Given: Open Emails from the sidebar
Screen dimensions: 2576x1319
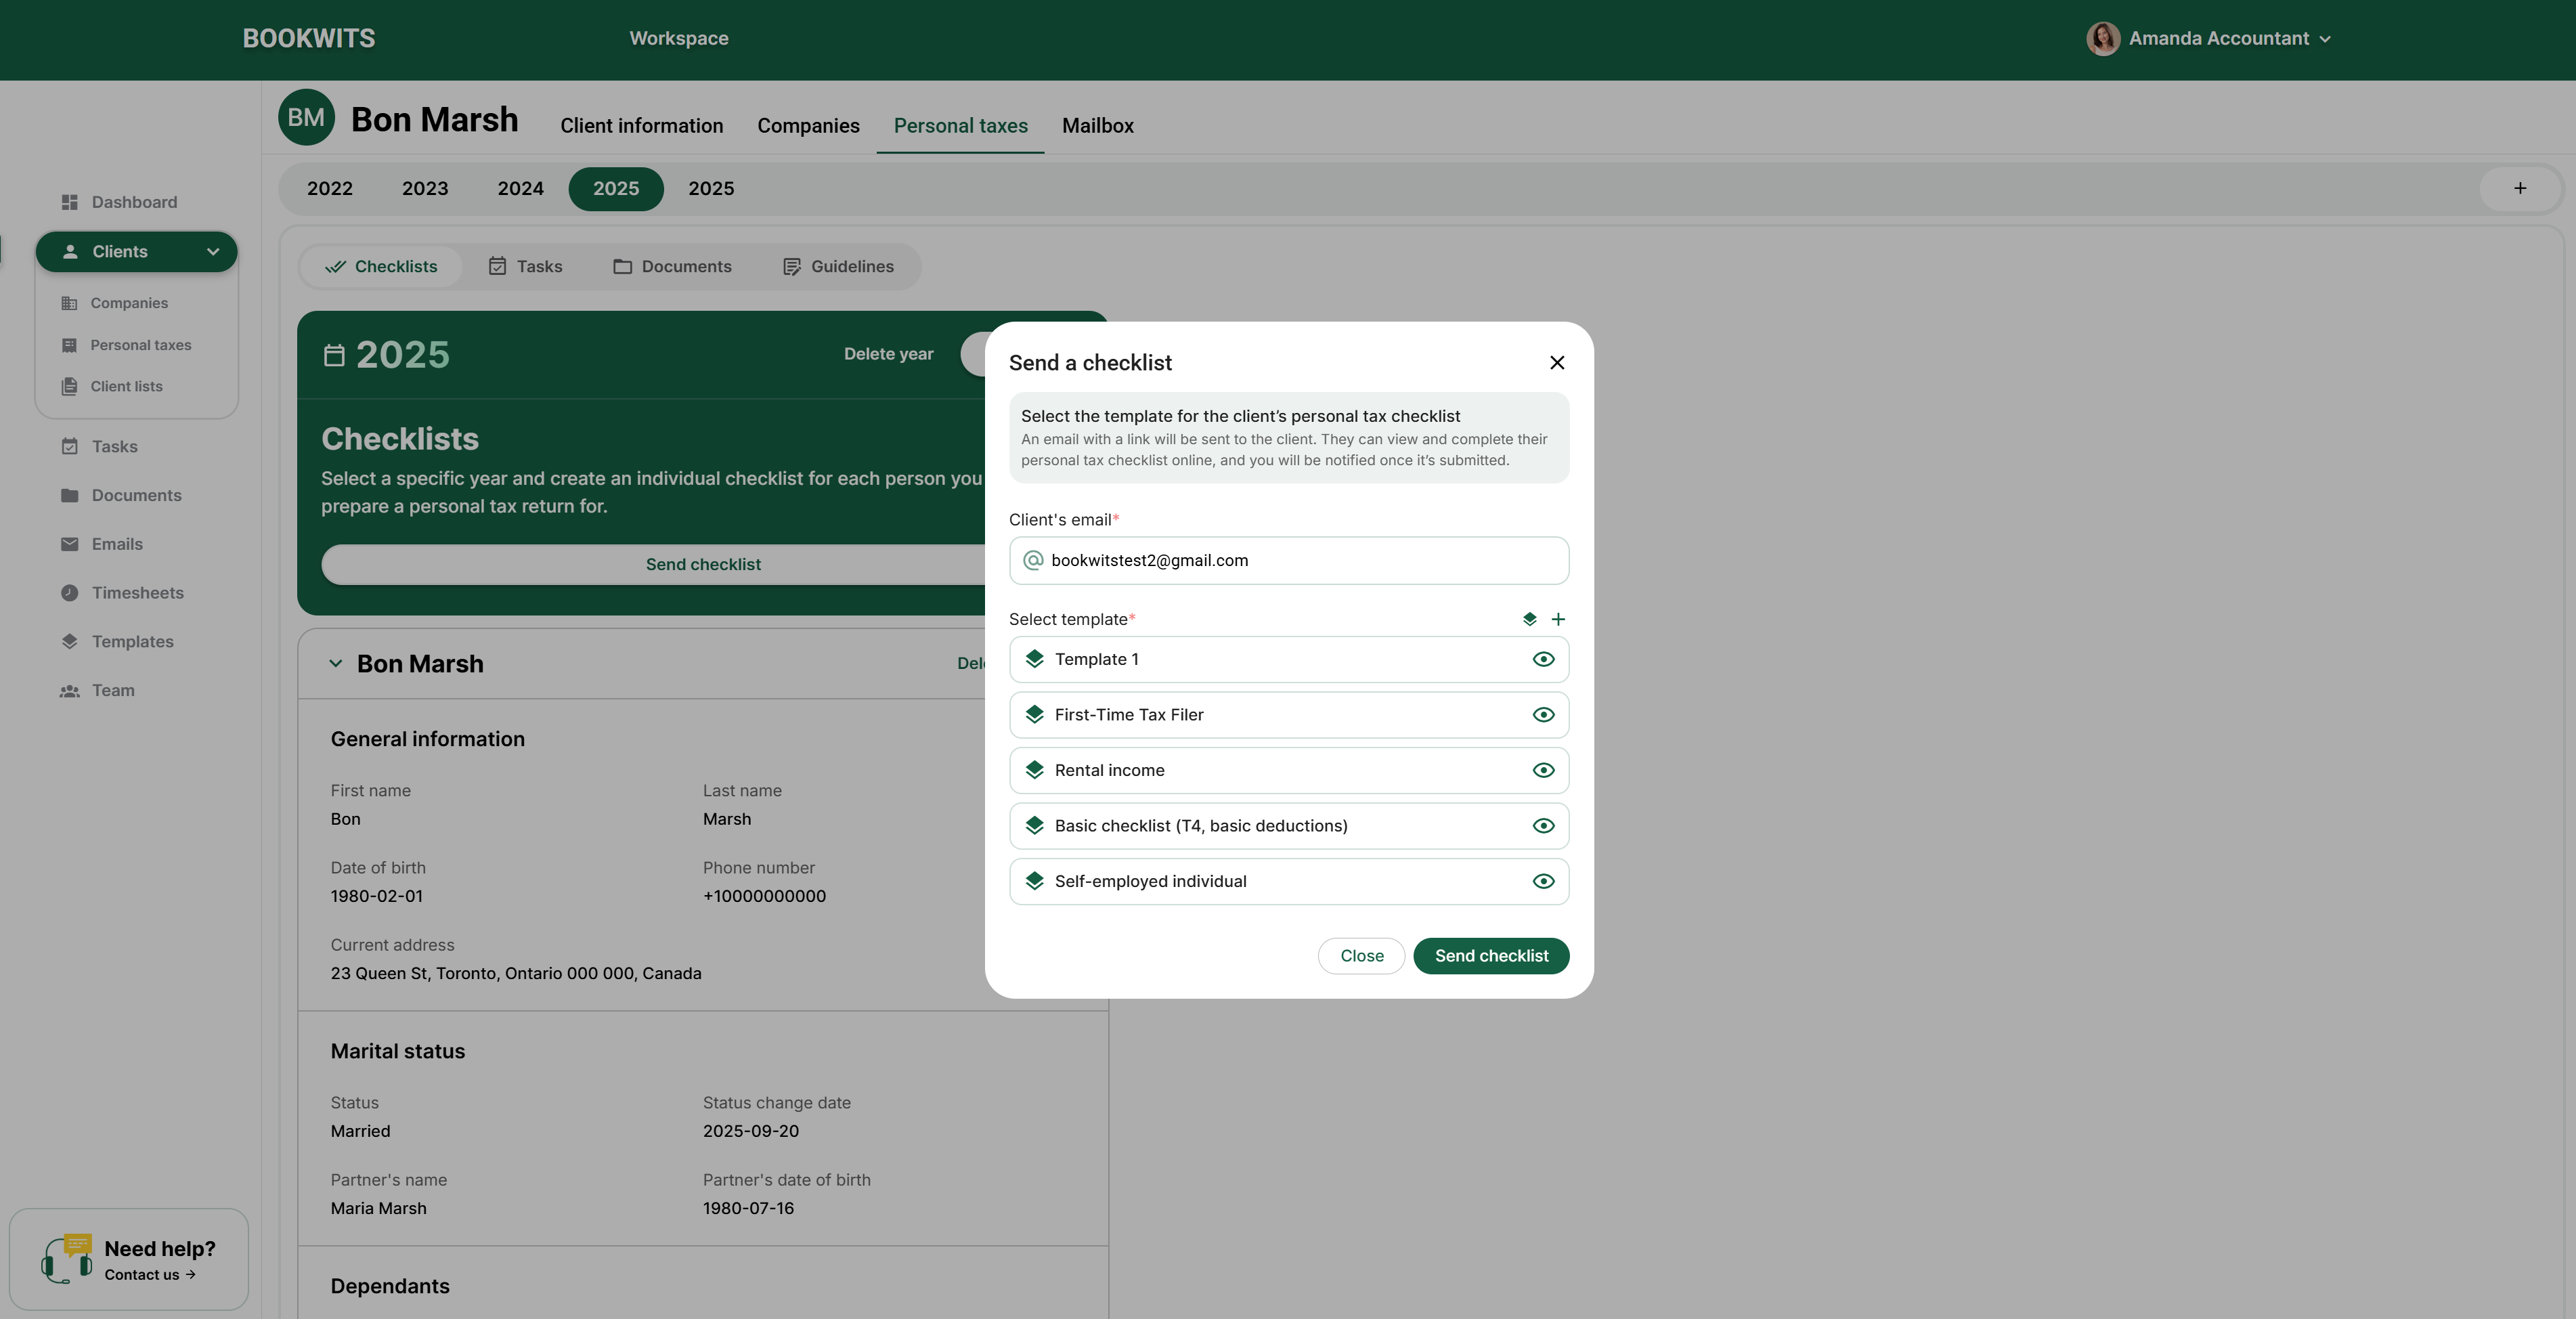Looking at the screenshot, I should tap(117, 544).
